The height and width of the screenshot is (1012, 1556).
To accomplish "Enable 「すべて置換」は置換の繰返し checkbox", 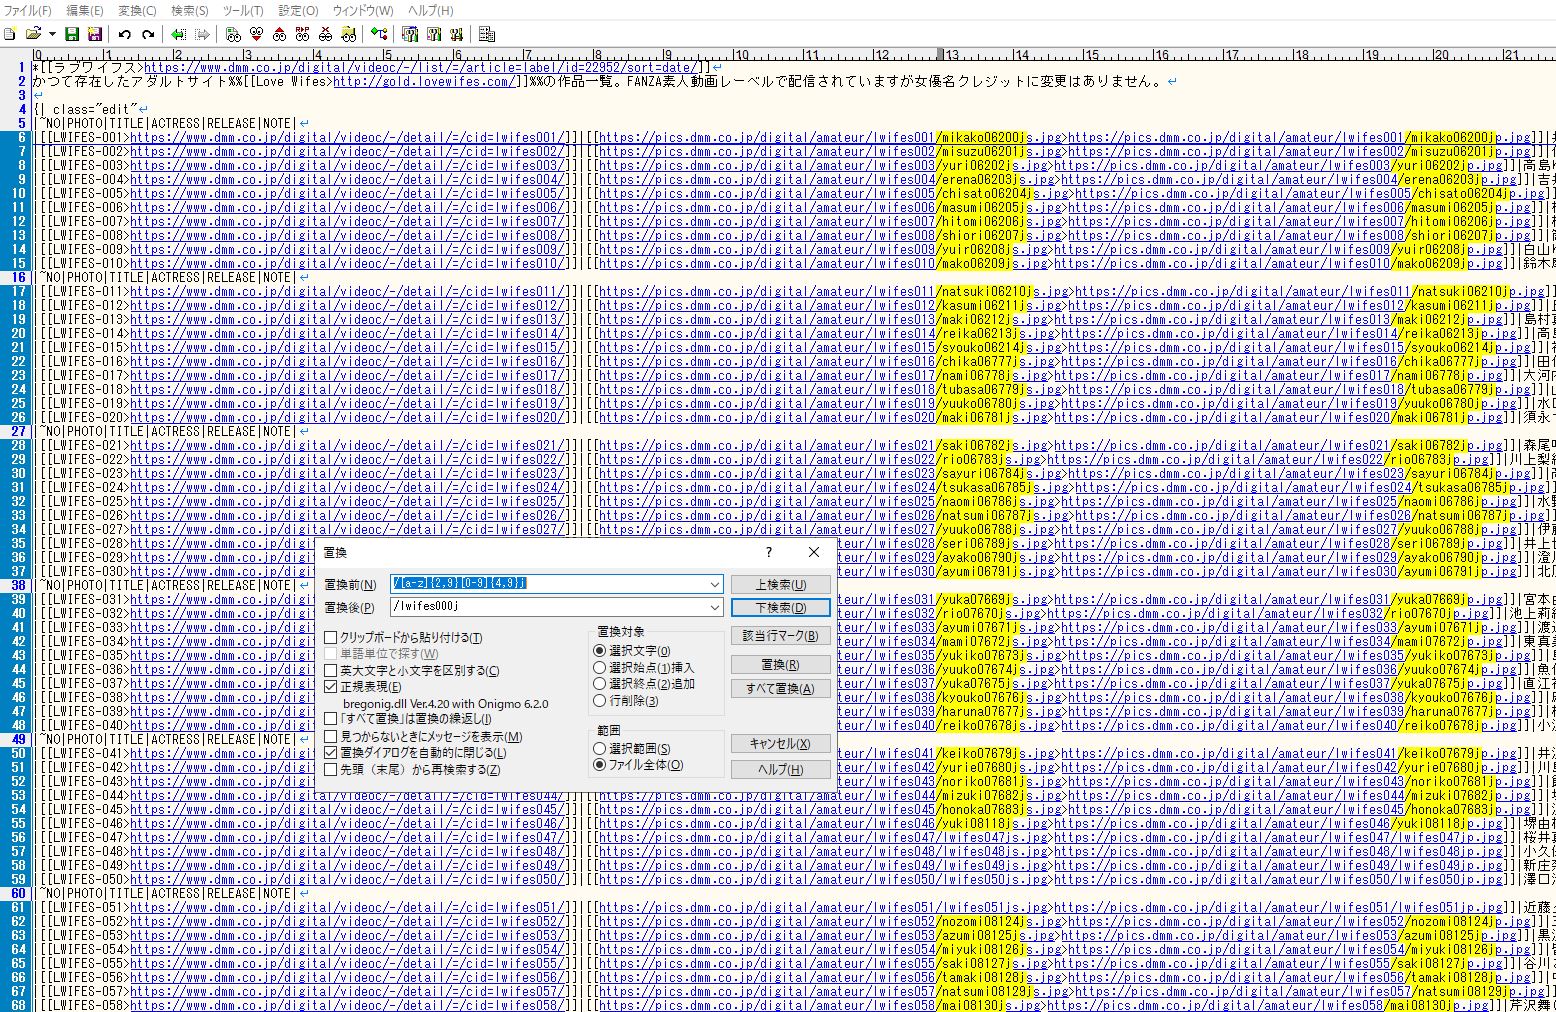I will (x=331, y=719).
